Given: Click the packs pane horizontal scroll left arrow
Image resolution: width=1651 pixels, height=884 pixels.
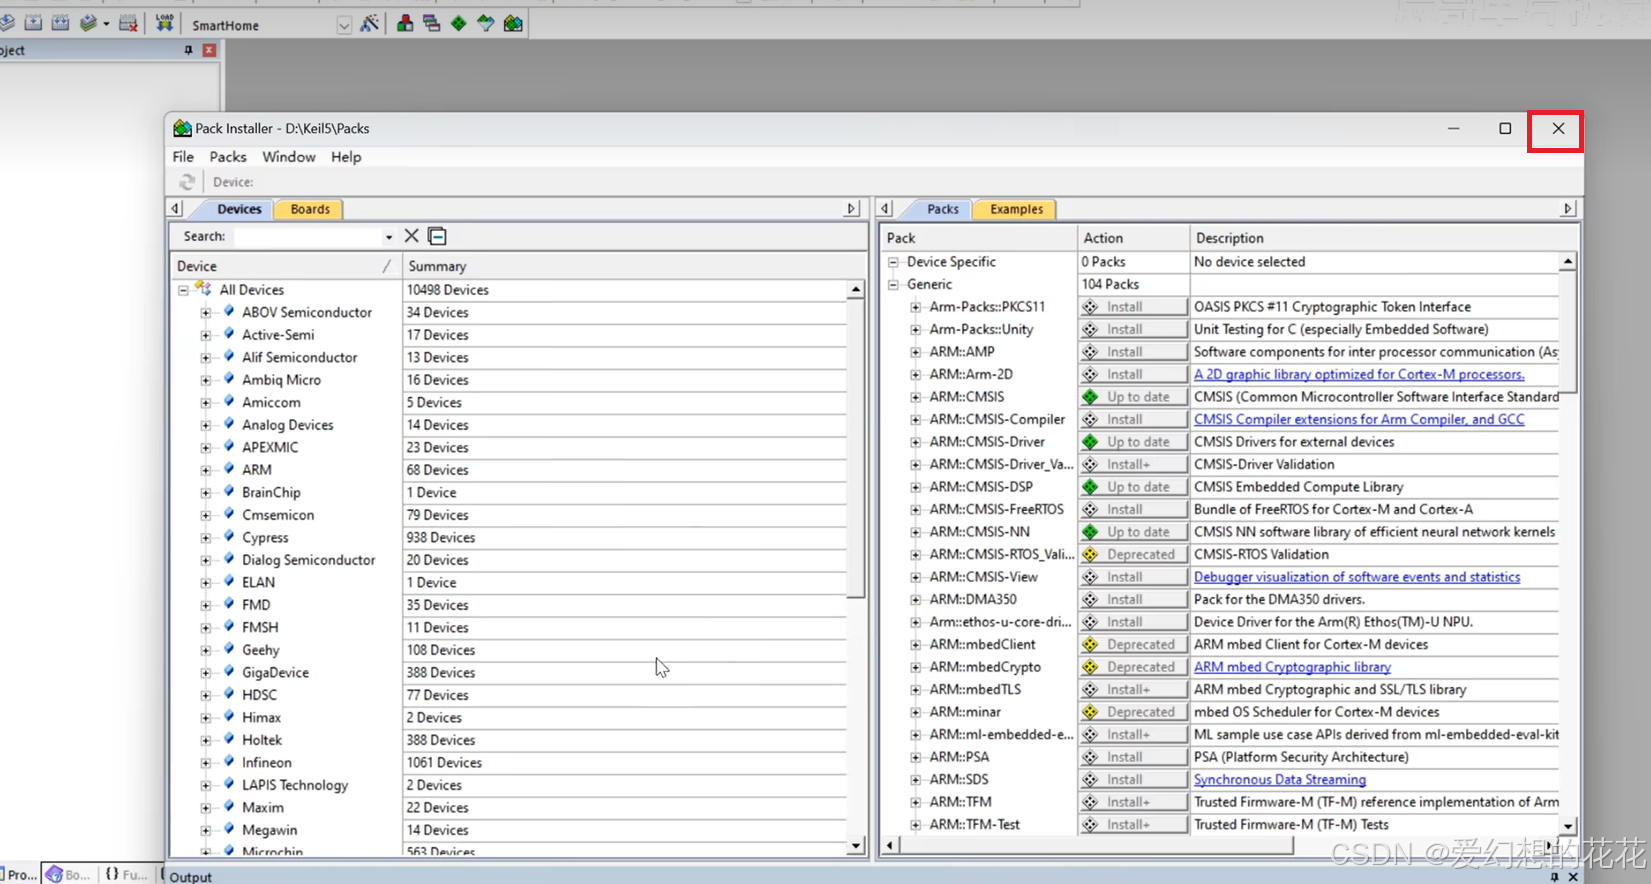Looking at the screenshot, I should pos(889,846).
